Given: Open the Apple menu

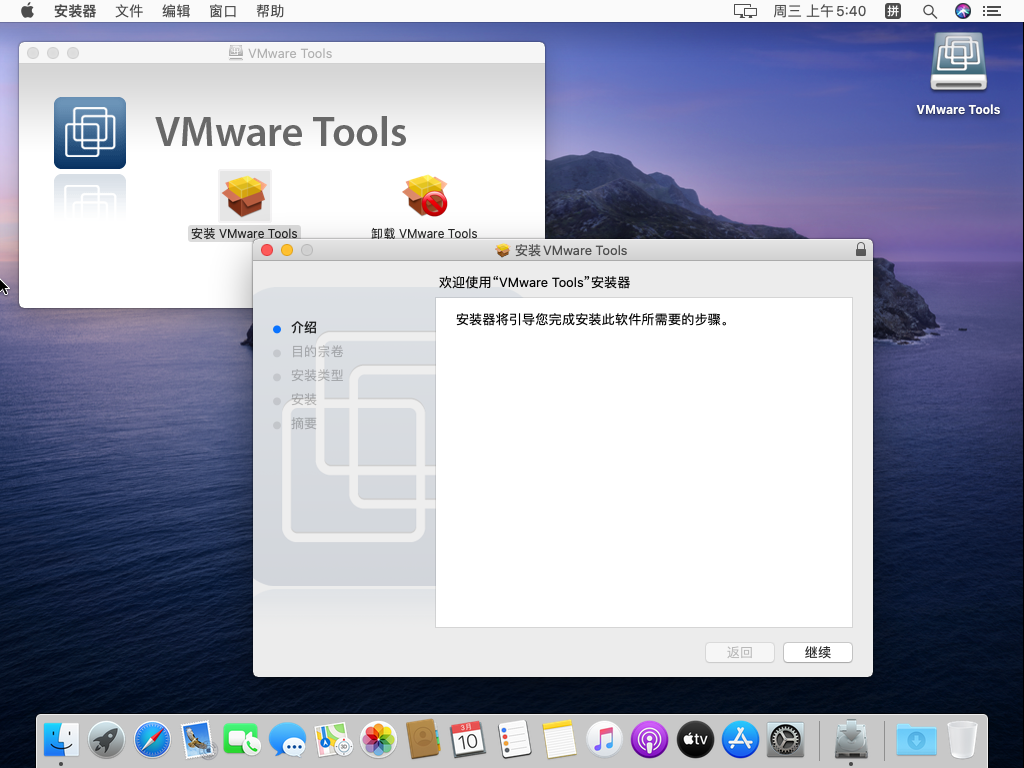Looking at the screenshot, I should (x=27, y=11).
